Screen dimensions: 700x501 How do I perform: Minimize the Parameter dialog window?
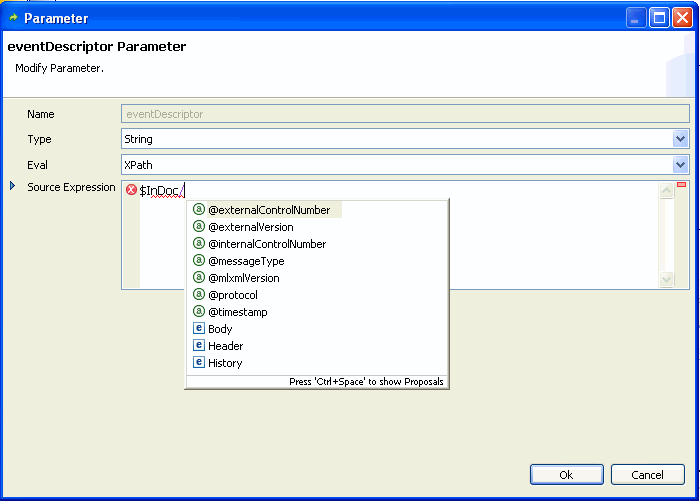(636, 18)
